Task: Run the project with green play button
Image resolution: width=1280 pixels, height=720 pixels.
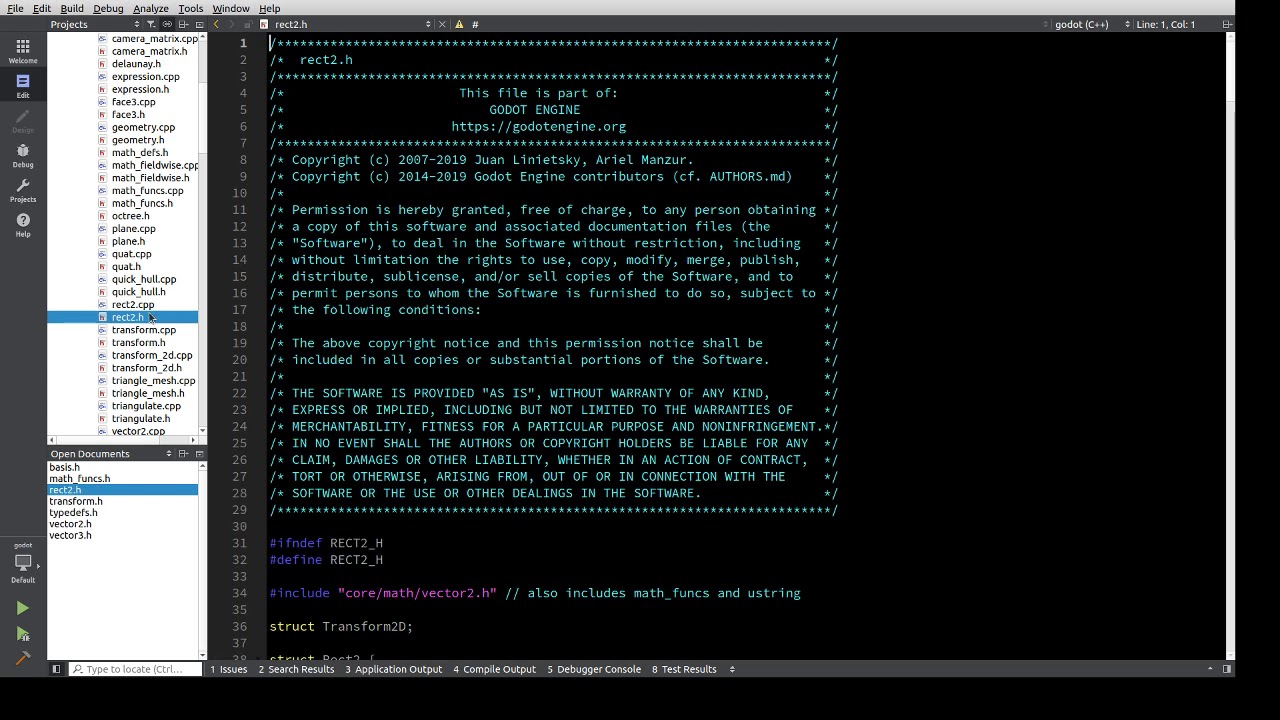Action: click(22, 608)
